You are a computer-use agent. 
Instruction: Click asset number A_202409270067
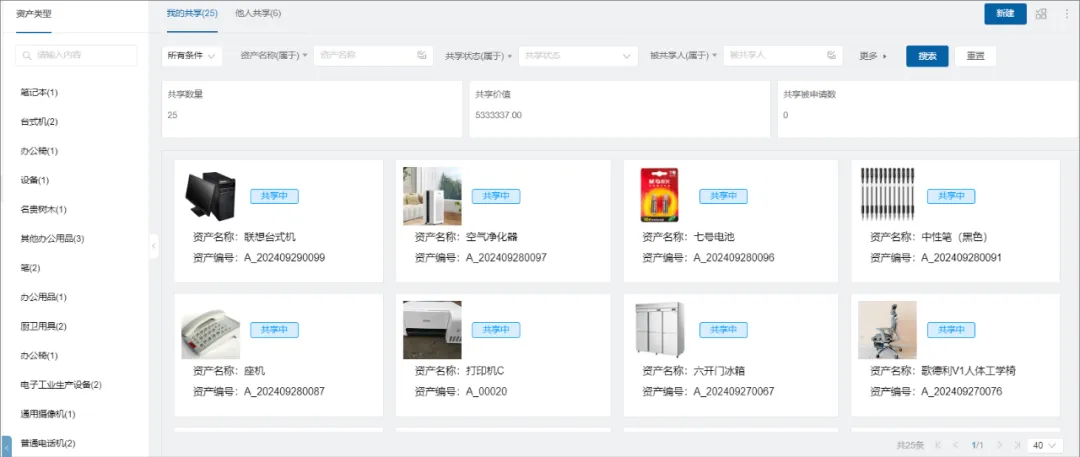point(734,392)
